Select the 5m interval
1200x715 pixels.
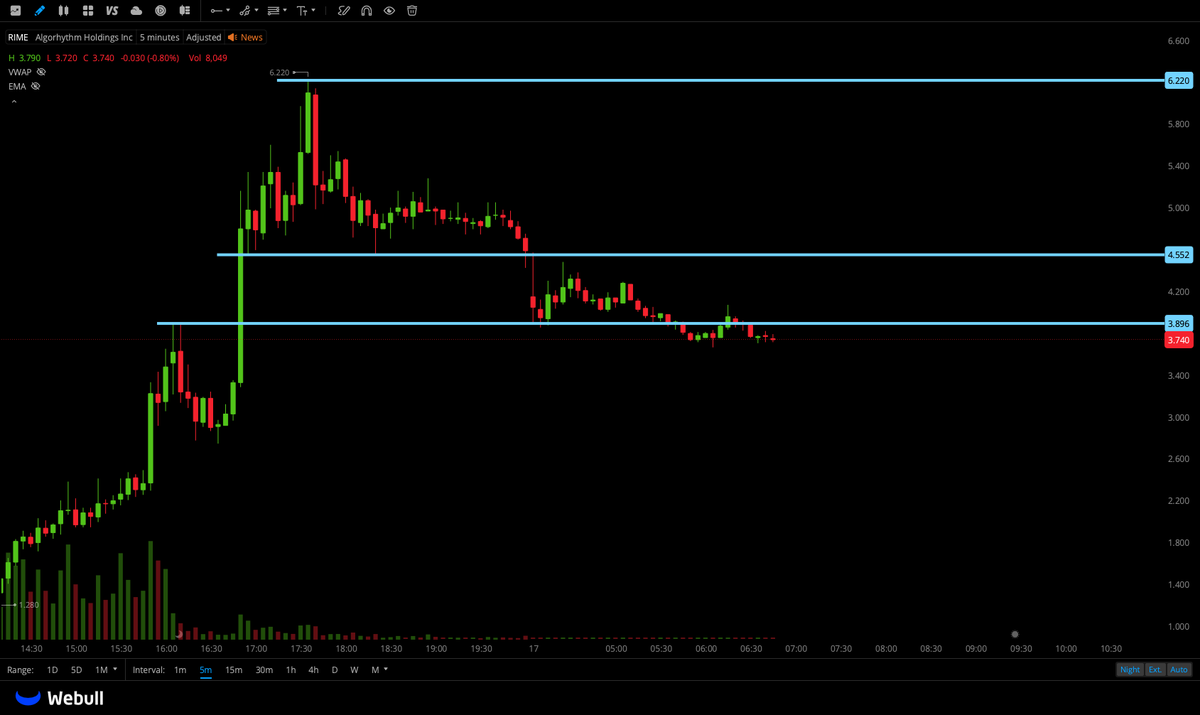point(206,669)
